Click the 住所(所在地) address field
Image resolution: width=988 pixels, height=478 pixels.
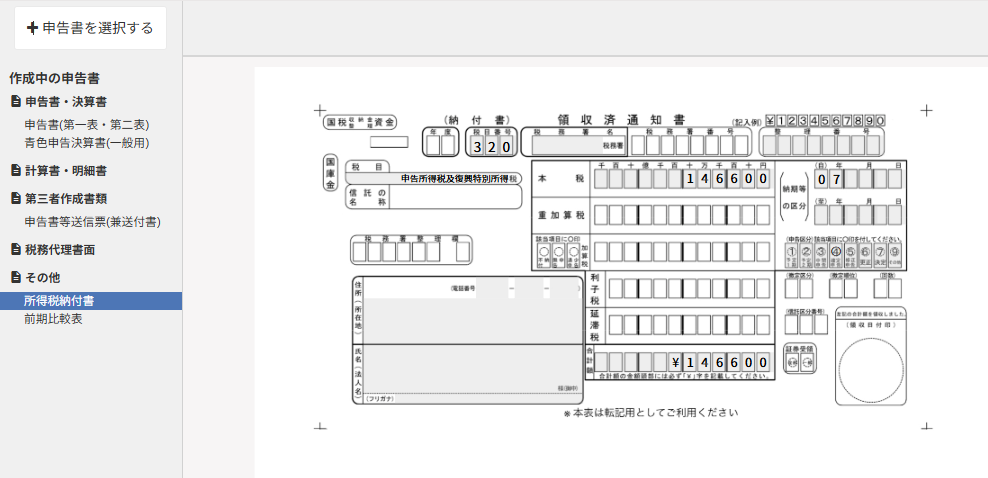473,310
